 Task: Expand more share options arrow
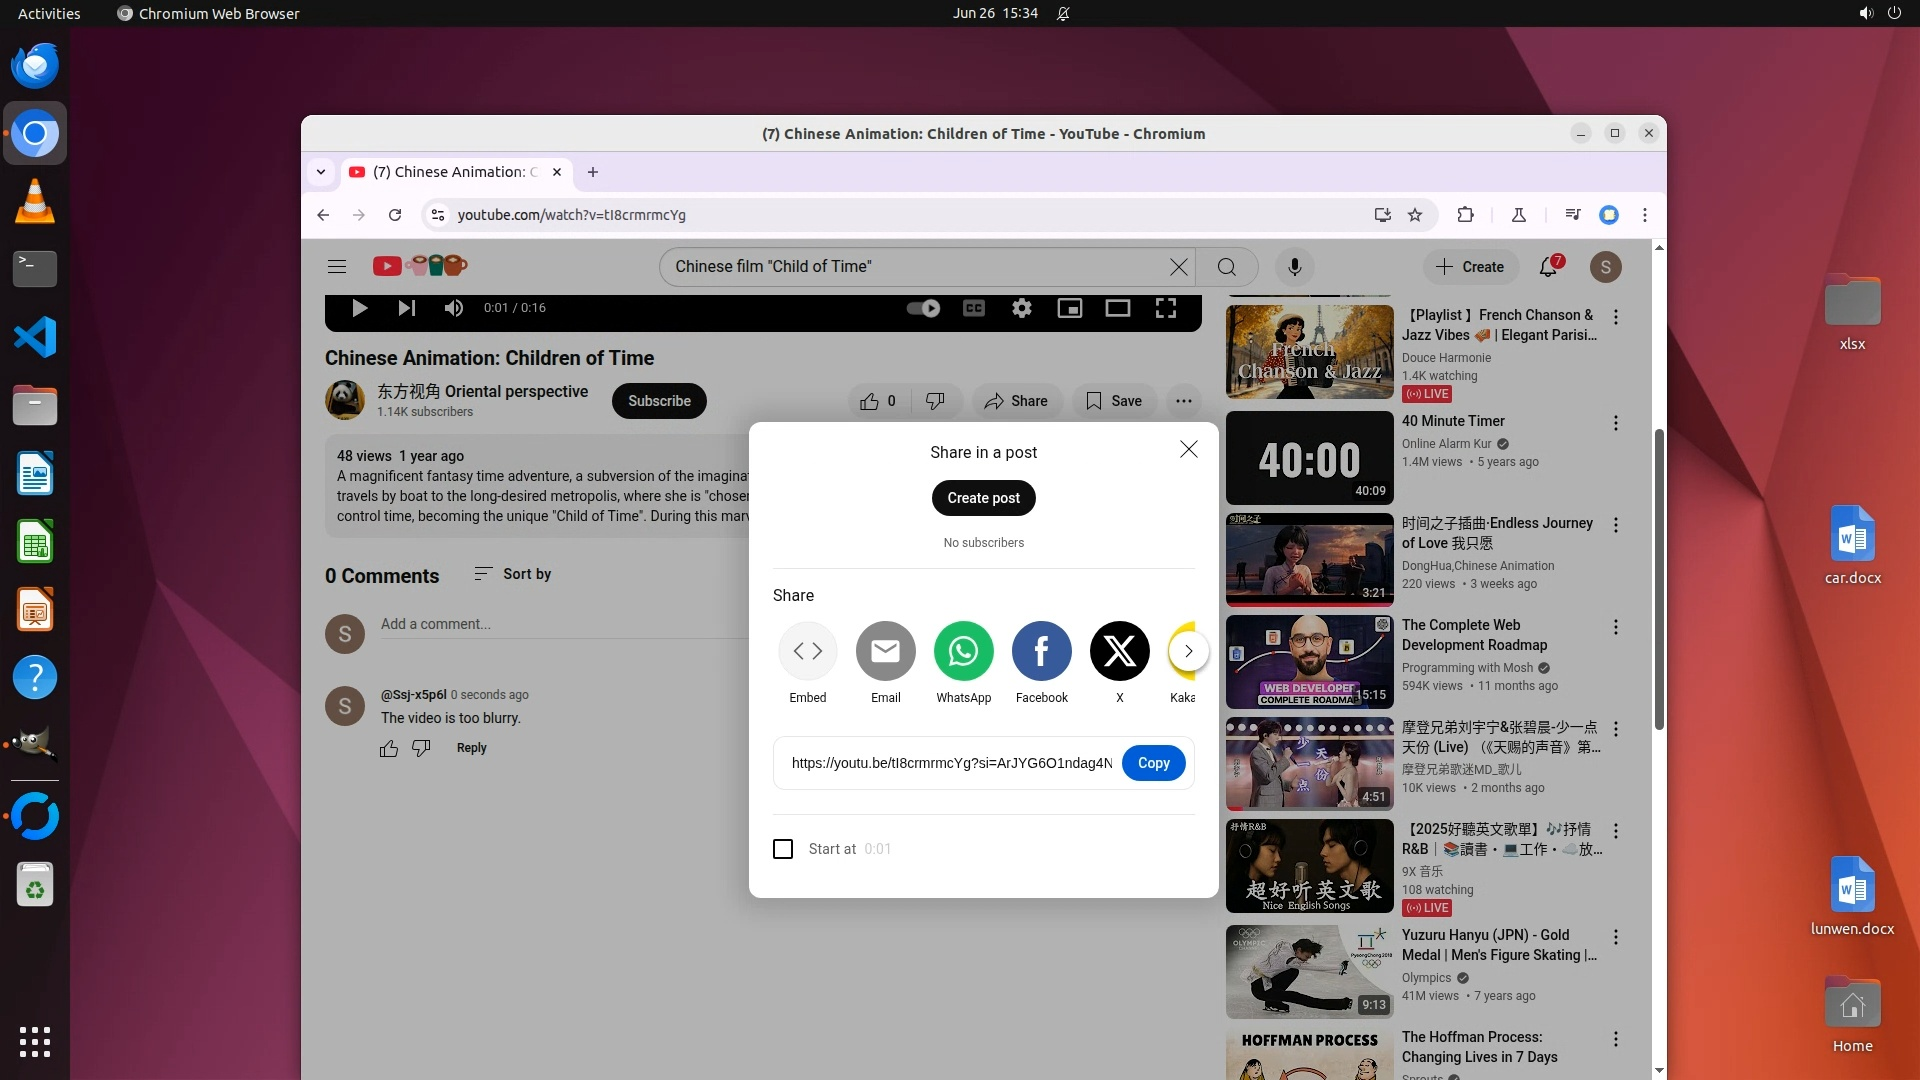(1188, 651)
